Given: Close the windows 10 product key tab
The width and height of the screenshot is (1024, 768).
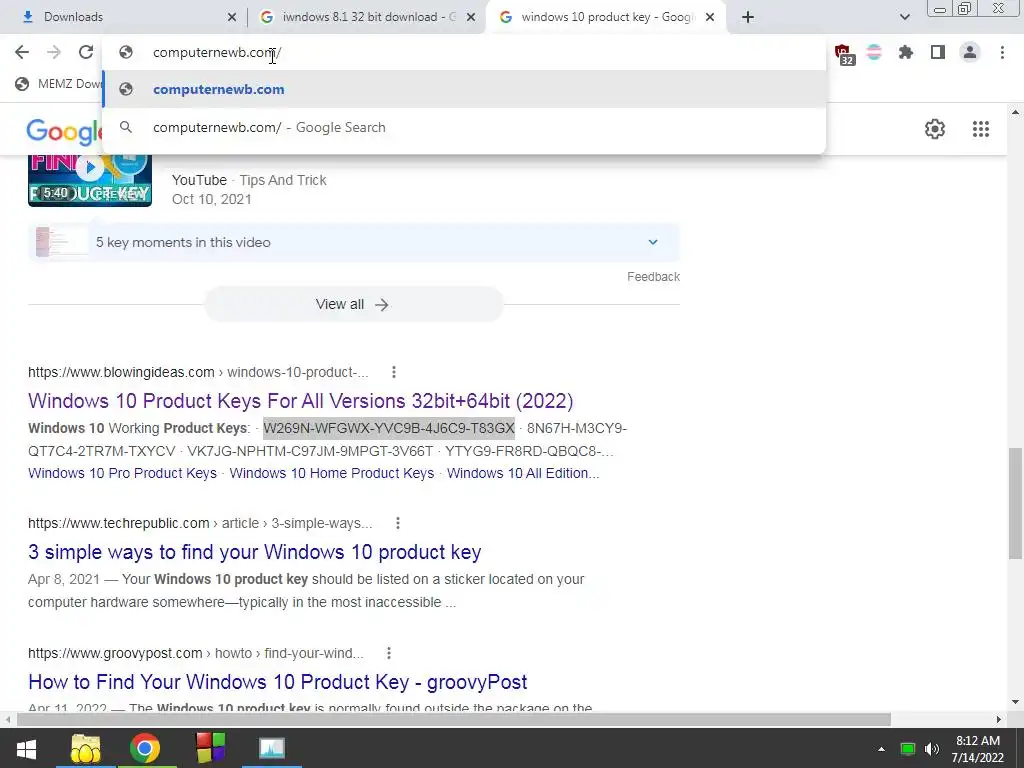Looking at the screenshot, I should click(710, 17).
